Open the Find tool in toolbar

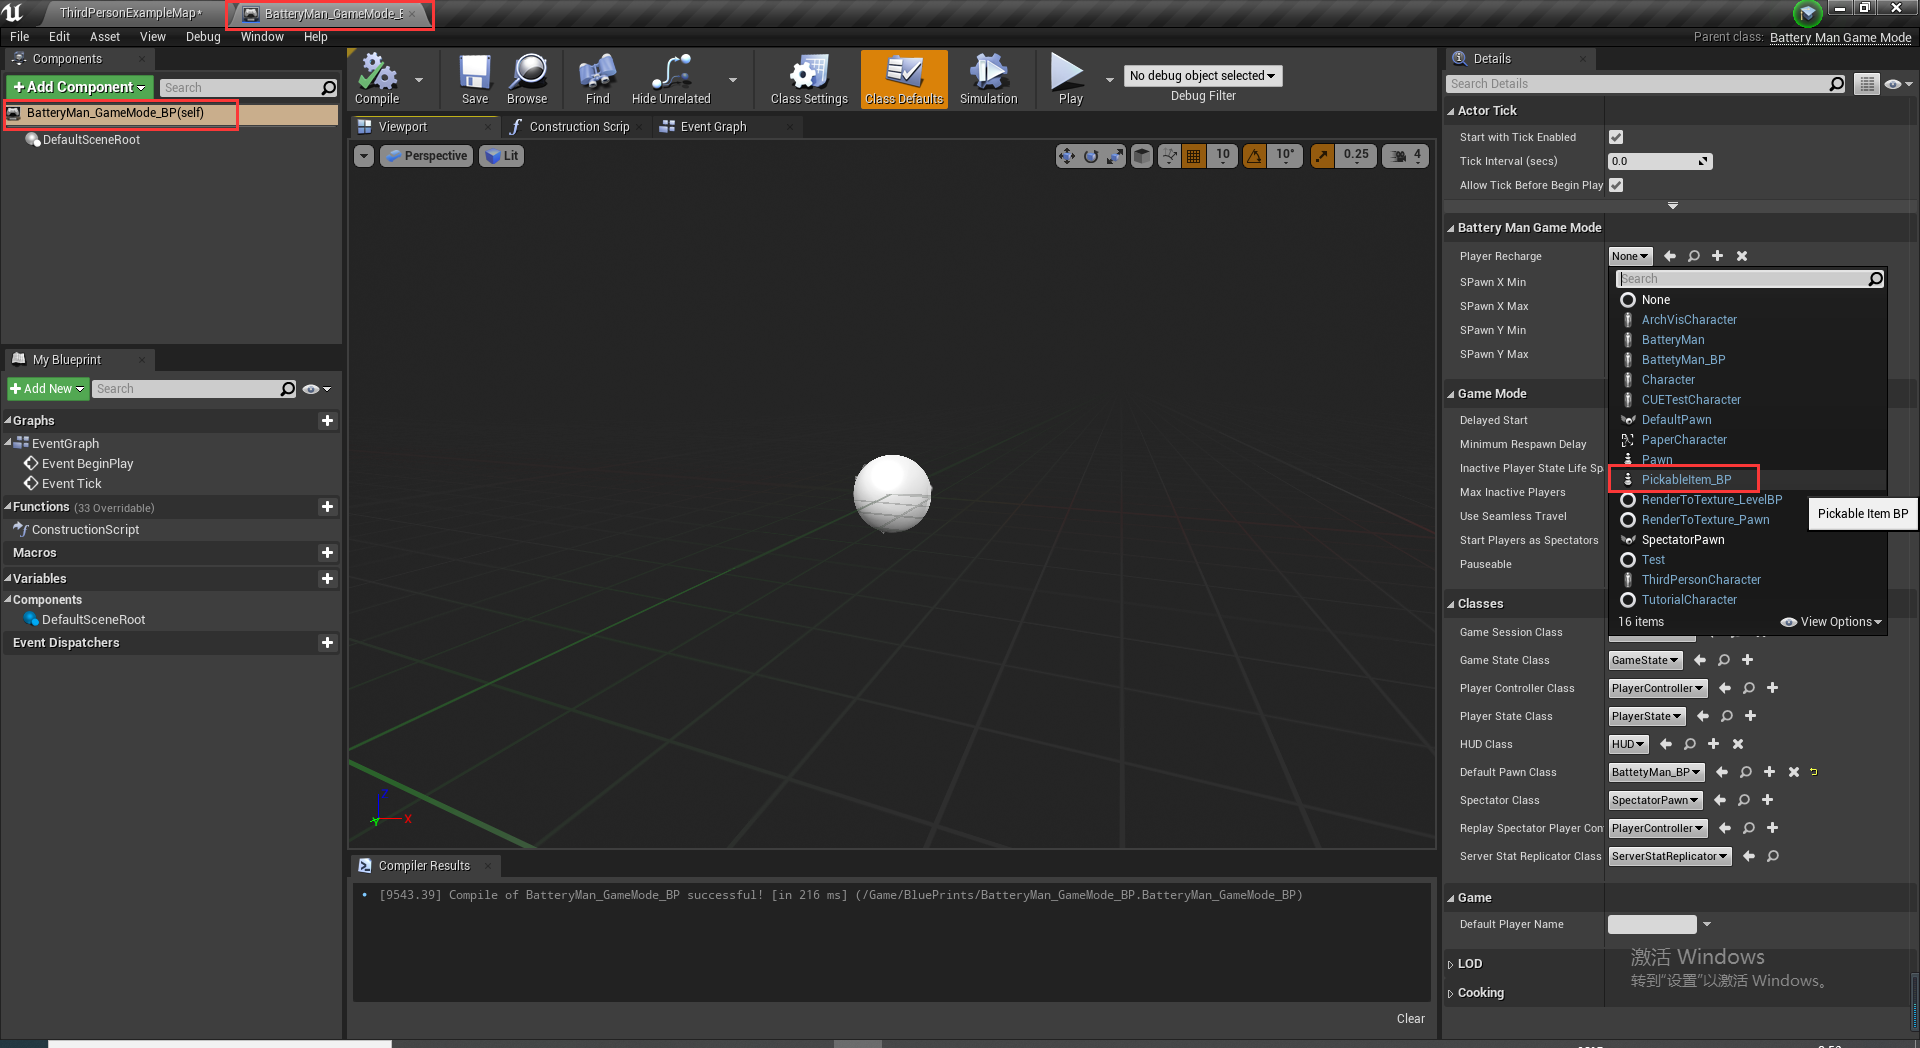pos(597,79)
